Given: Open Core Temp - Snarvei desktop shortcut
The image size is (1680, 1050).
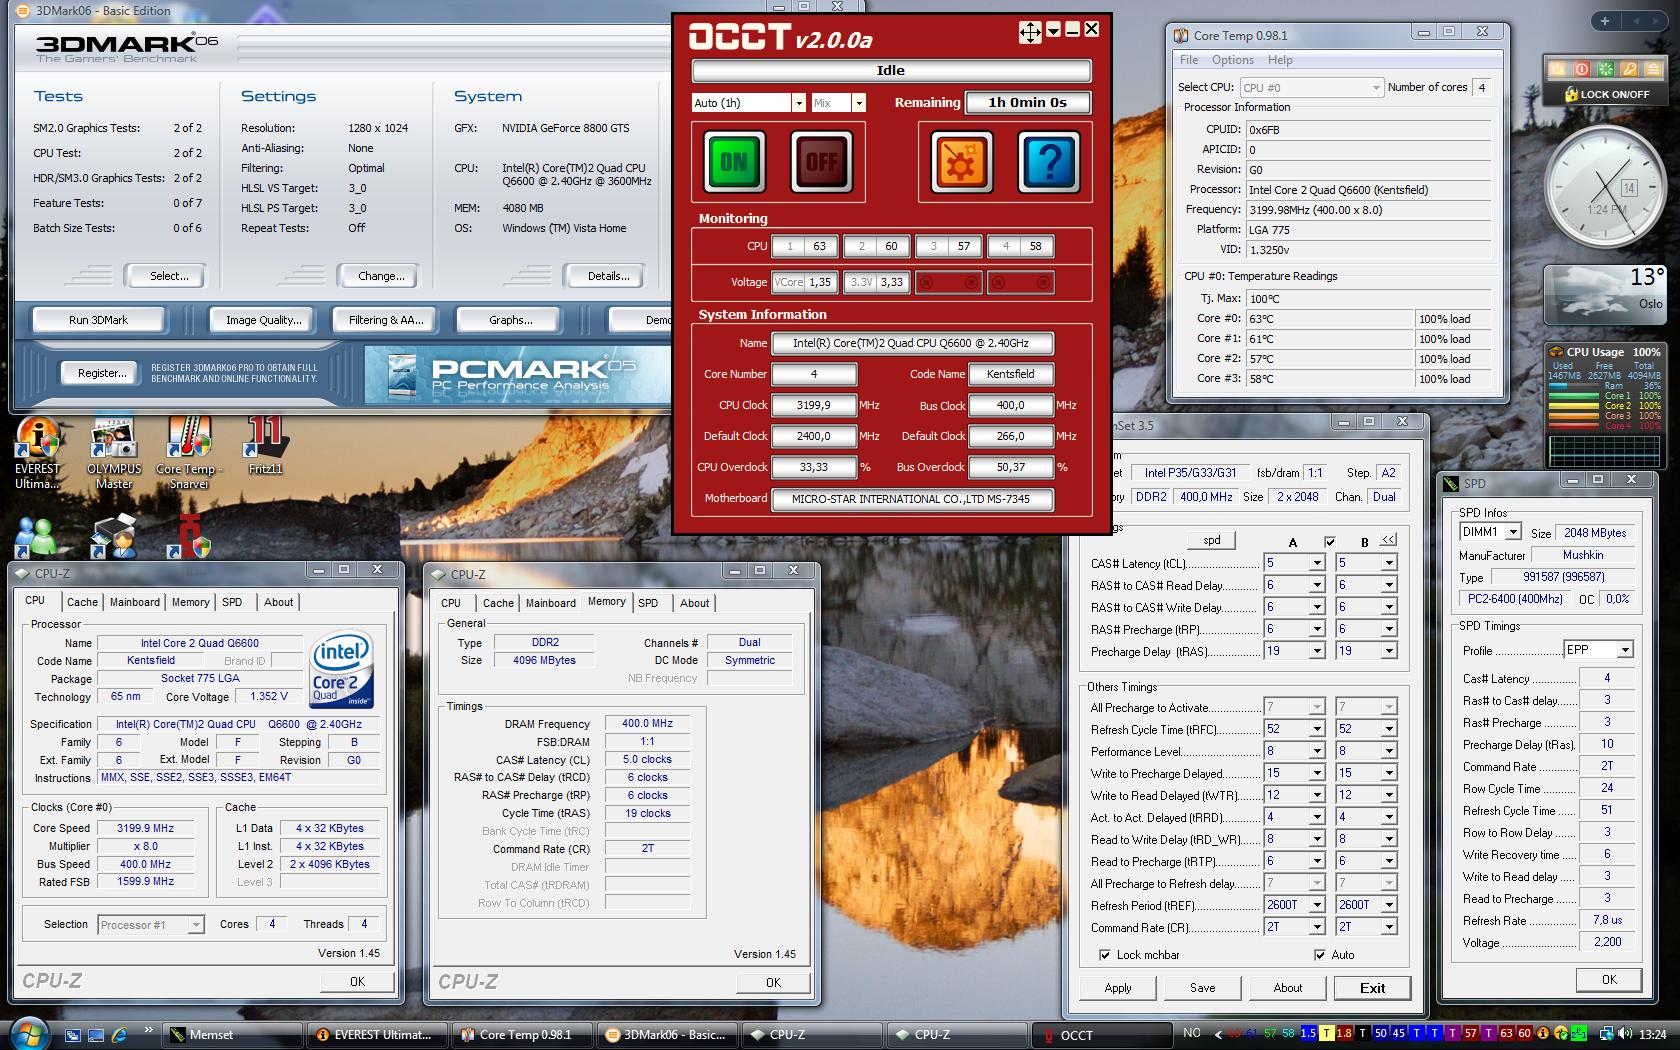Looking at the screenshot, I should [x=189, y=452].
